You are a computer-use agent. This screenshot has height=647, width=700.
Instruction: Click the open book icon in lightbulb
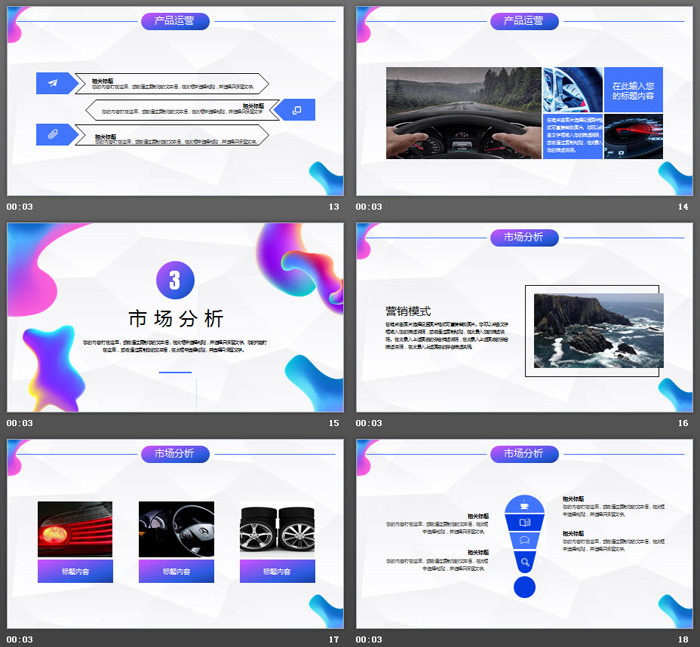525,522
